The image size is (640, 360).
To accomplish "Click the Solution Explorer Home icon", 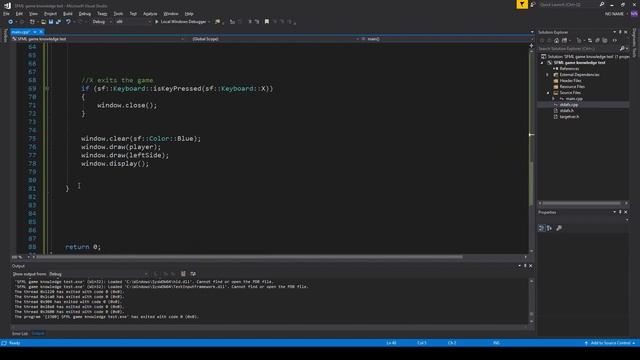I will coord(557,40).
